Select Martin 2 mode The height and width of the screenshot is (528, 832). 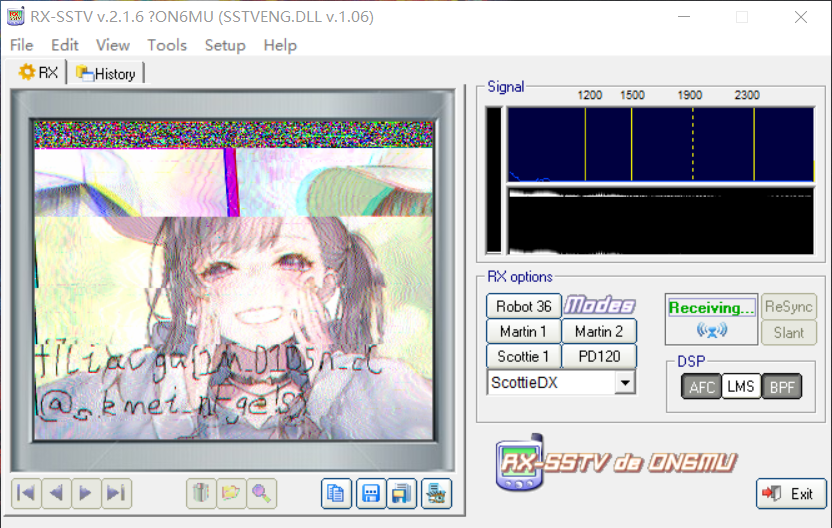pos(599,331)
